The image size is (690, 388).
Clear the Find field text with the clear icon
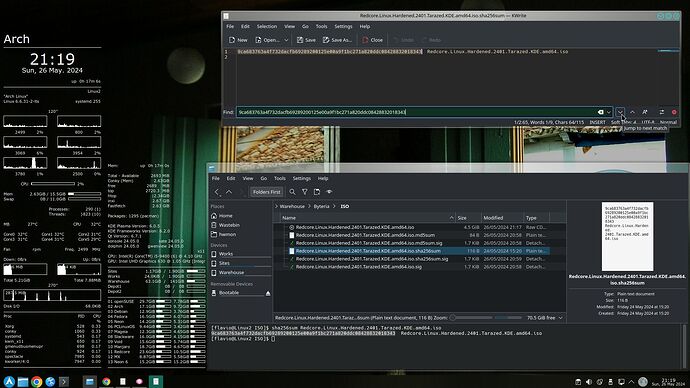pyautogui.click(x=601, y=112)
